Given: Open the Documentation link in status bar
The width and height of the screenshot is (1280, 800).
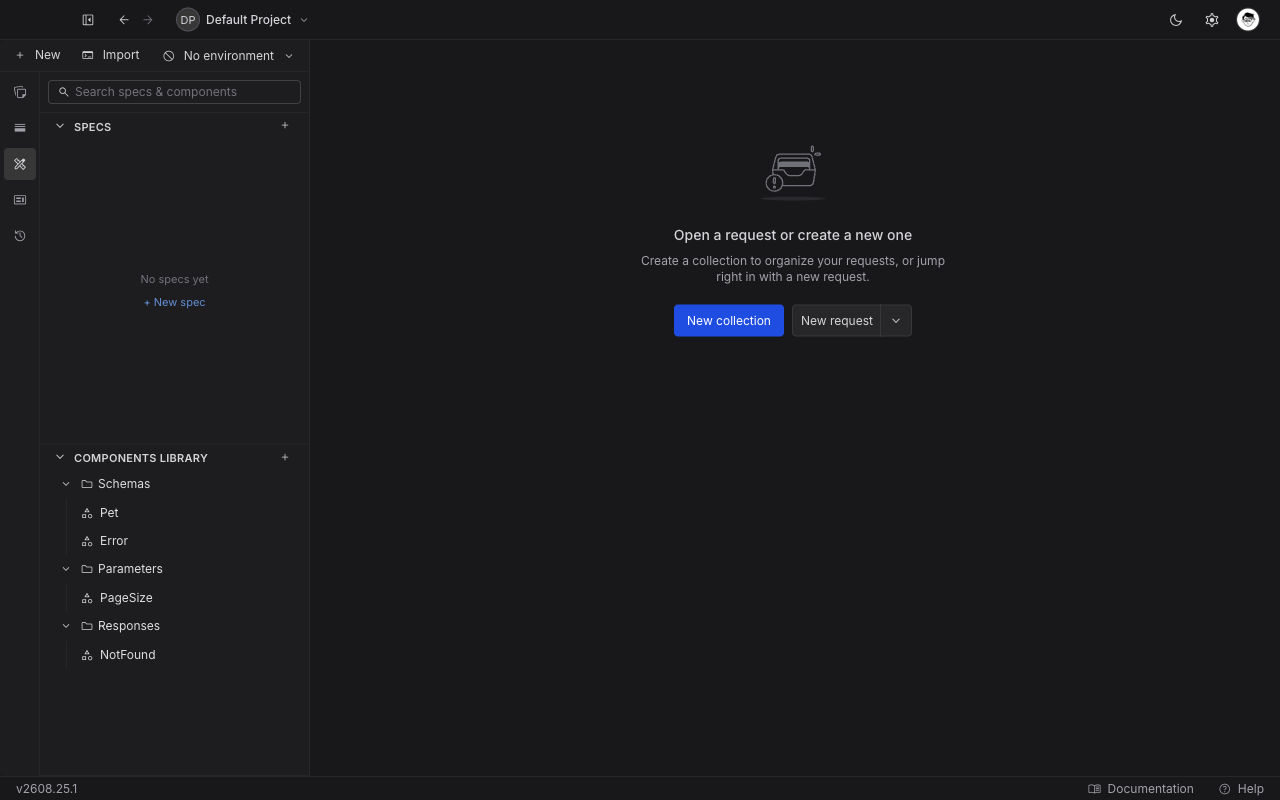Looking at the screenshot, I should pos(1141,789).
